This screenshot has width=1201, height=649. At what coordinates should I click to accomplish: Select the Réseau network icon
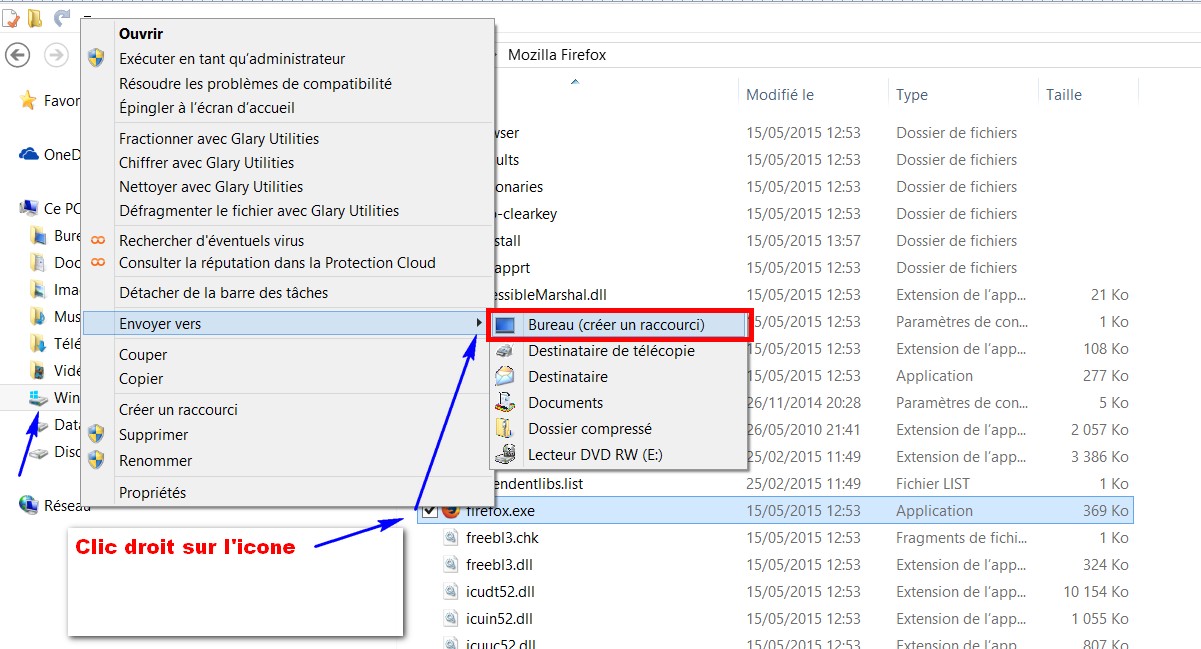pyautogui.click(x=29, y=506)
